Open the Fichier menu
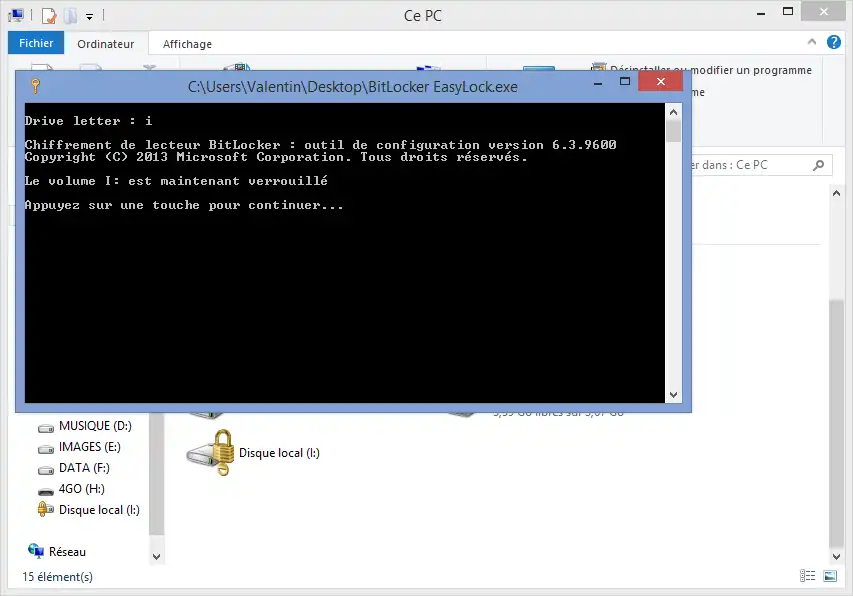Viewport: 853px width, 596px height. pyautogui.click(x=36, y=43)
